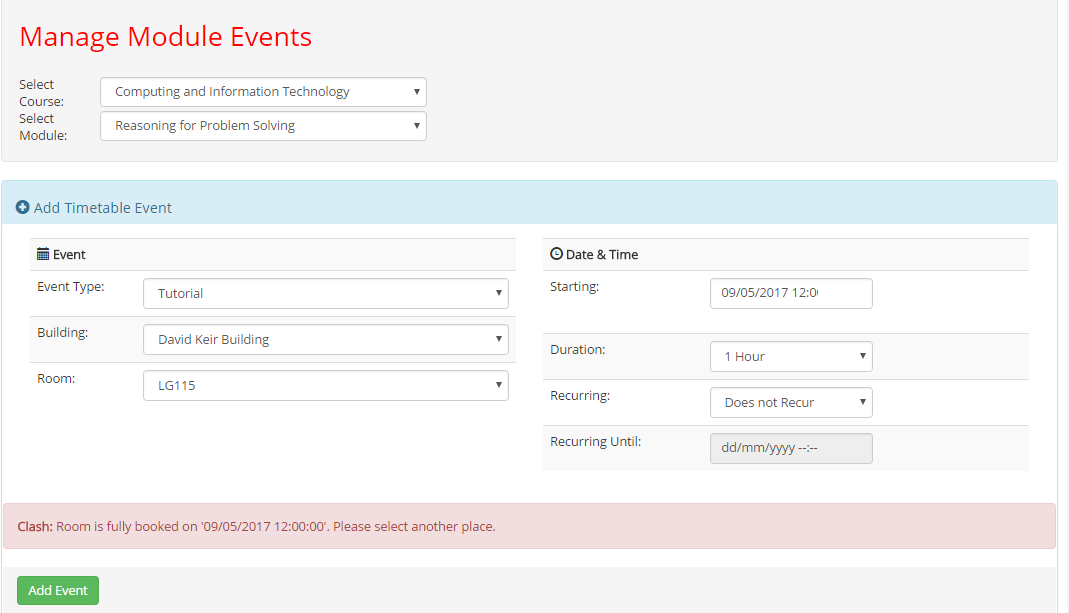The image size is (1069, 613).
Task: Click the arrow icon on the Recurring selector
Action: click(865, 402)
